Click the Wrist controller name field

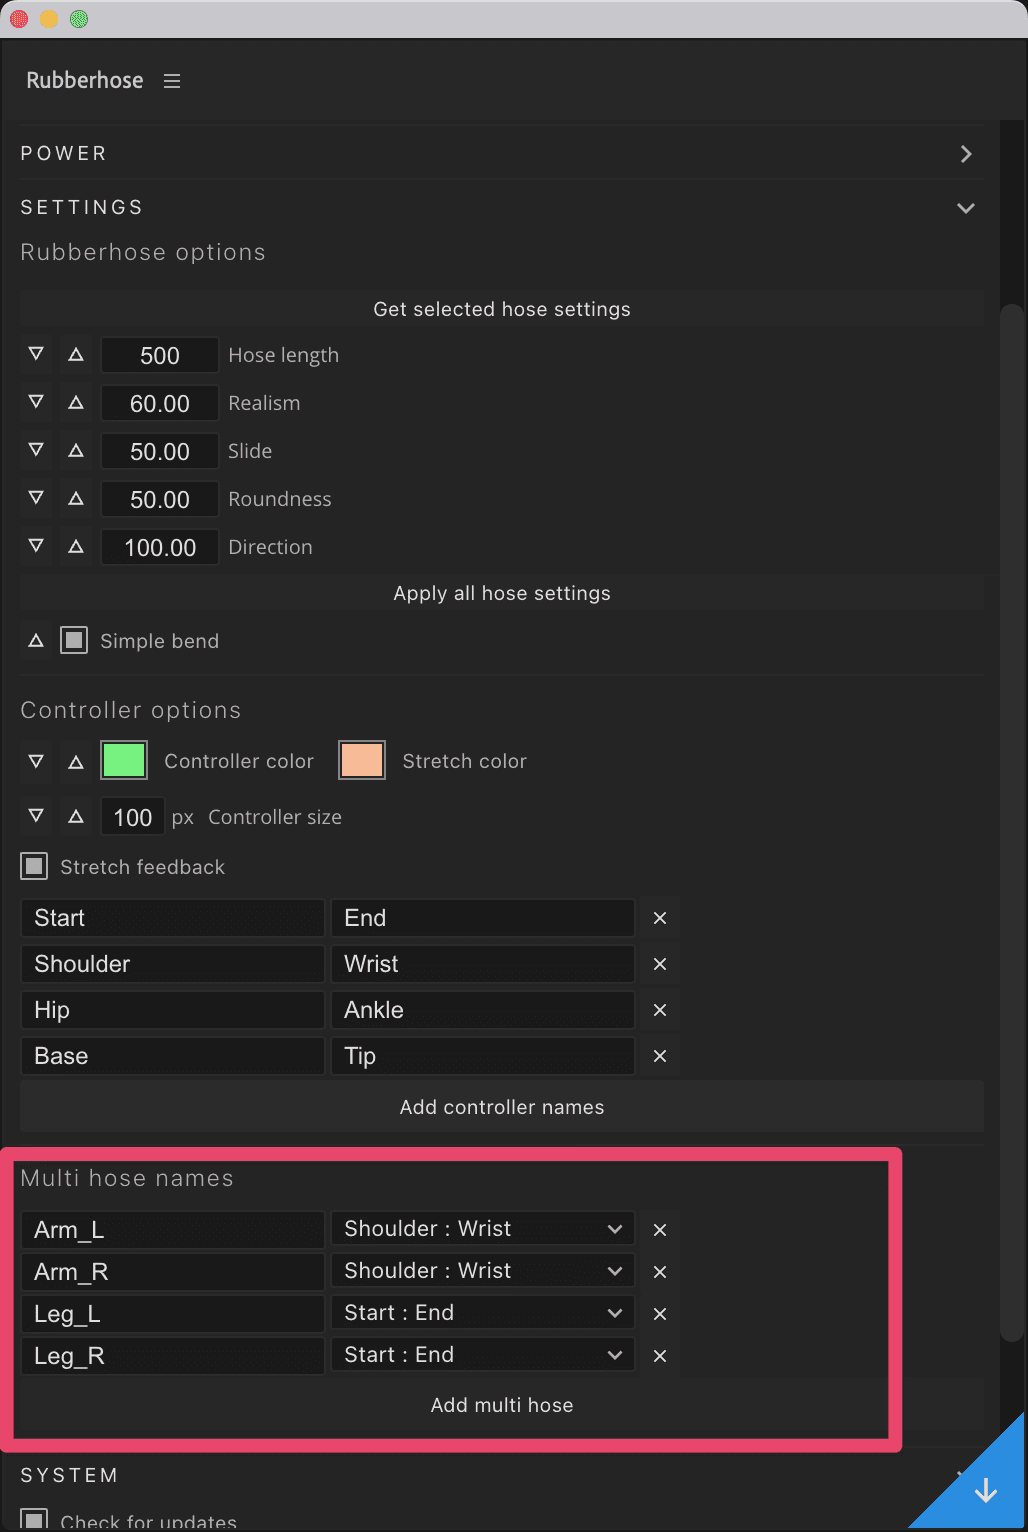point(483,964)
